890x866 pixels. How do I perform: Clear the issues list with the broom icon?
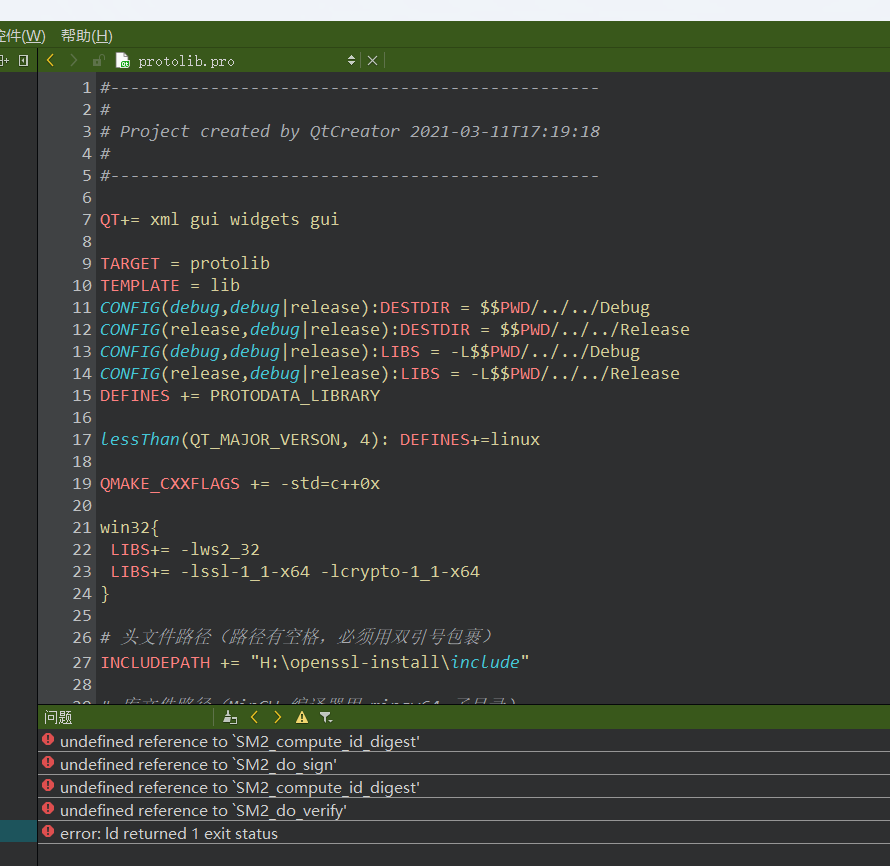230,717
